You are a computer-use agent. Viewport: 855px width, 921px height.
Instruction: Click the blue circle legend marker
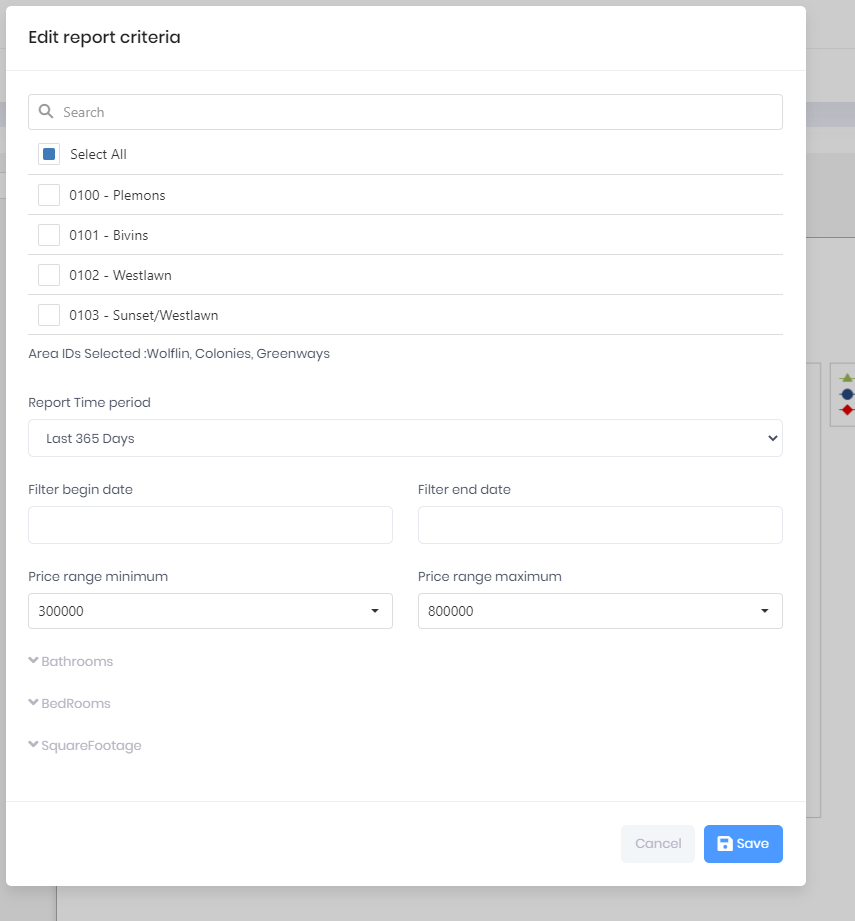click(x=847, y=394)
